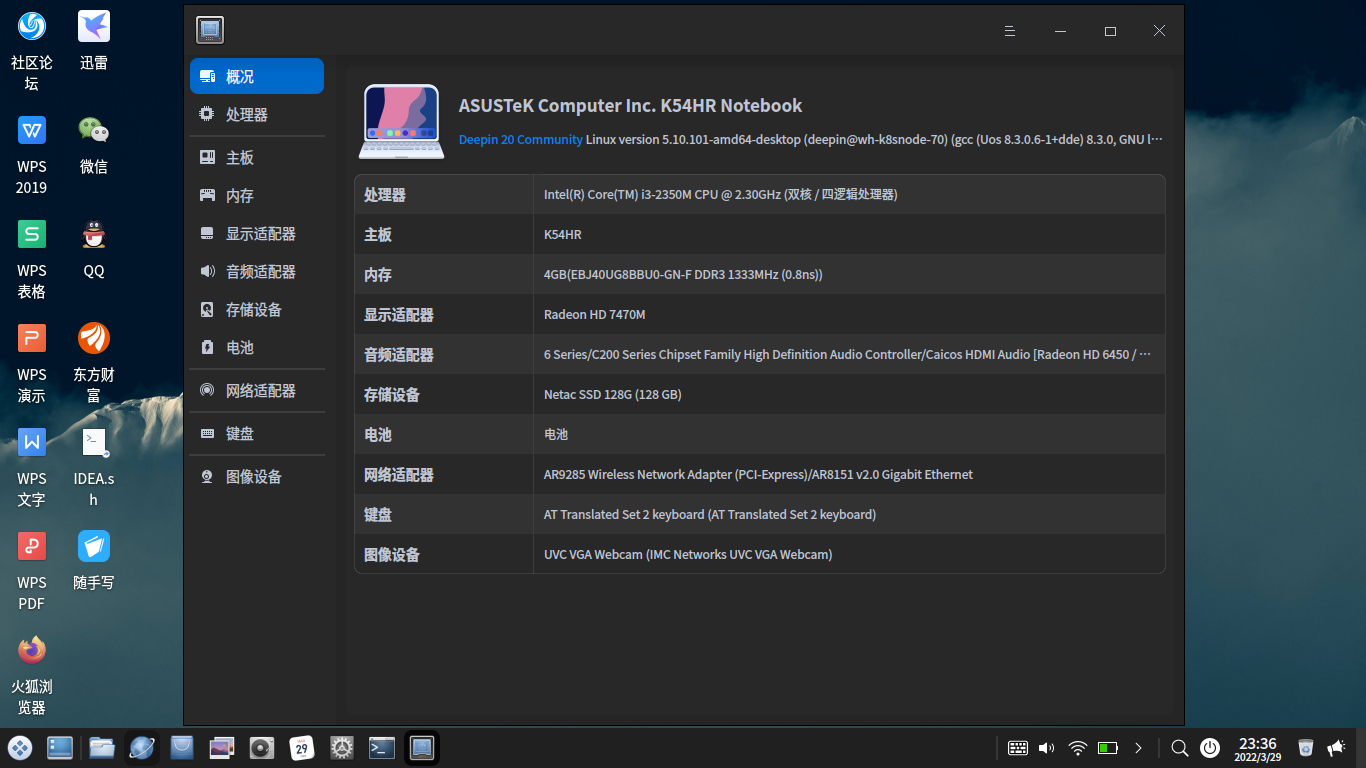1366x768 pixels.
Task: Open the 处理器 (Processor) sidebar section
Action: click(x=246, y=115)
